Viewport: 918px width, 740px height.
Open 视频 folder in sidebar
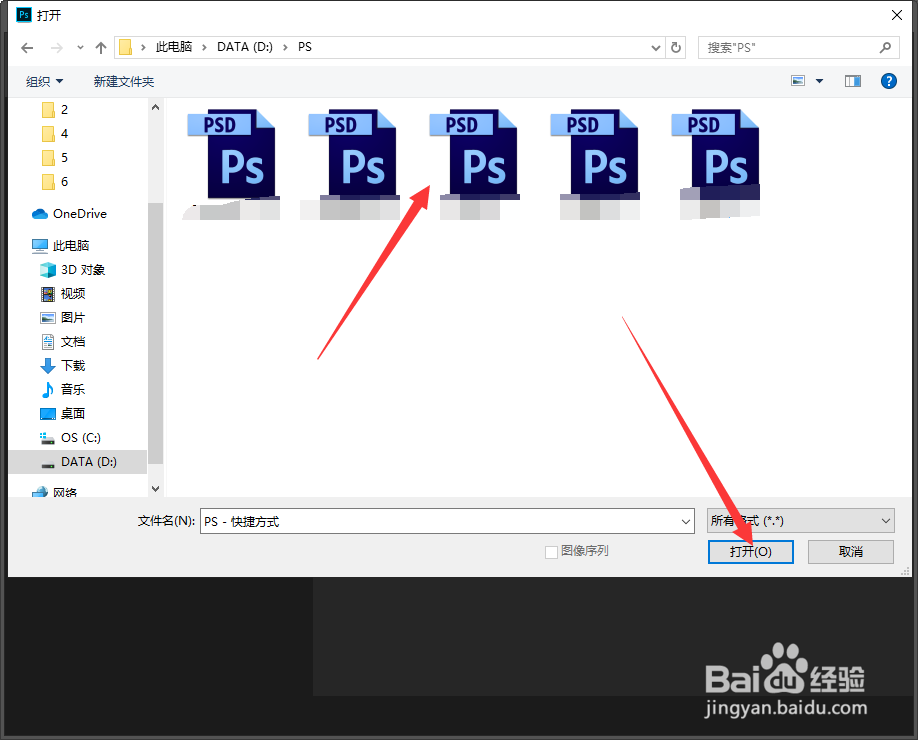(x=63, y=293)
